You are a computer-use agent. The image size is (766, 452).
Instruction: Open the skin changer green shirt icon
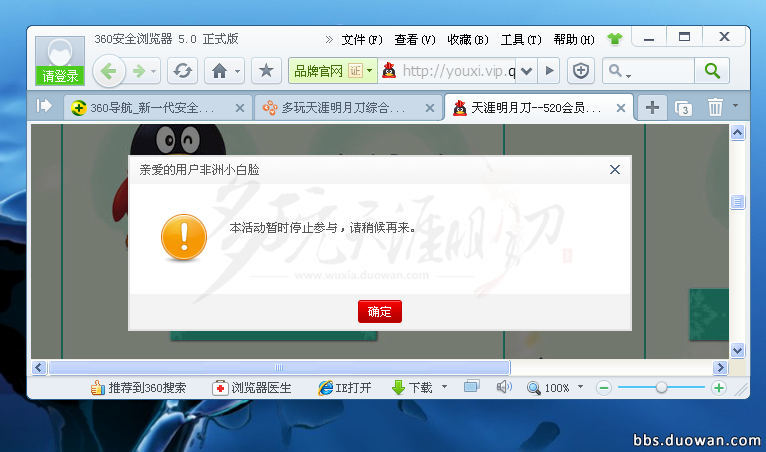615,39
